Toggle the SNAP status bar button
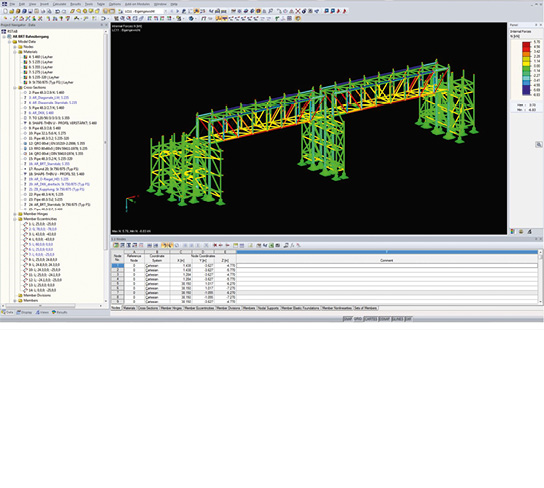544x488 pixels. point(348,319)
